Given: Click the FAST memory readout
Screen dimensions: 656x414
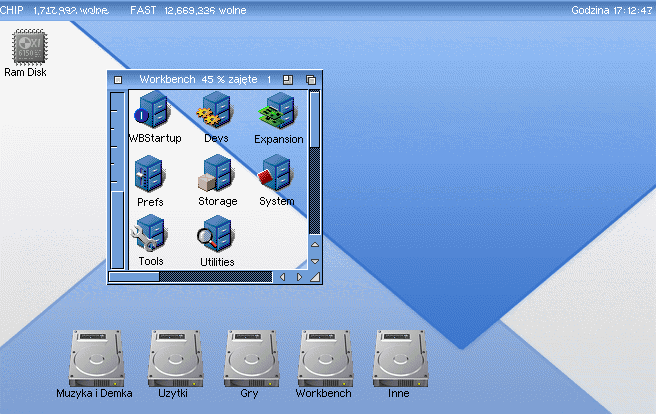Looking at the screenshot, I should point(188,10).
